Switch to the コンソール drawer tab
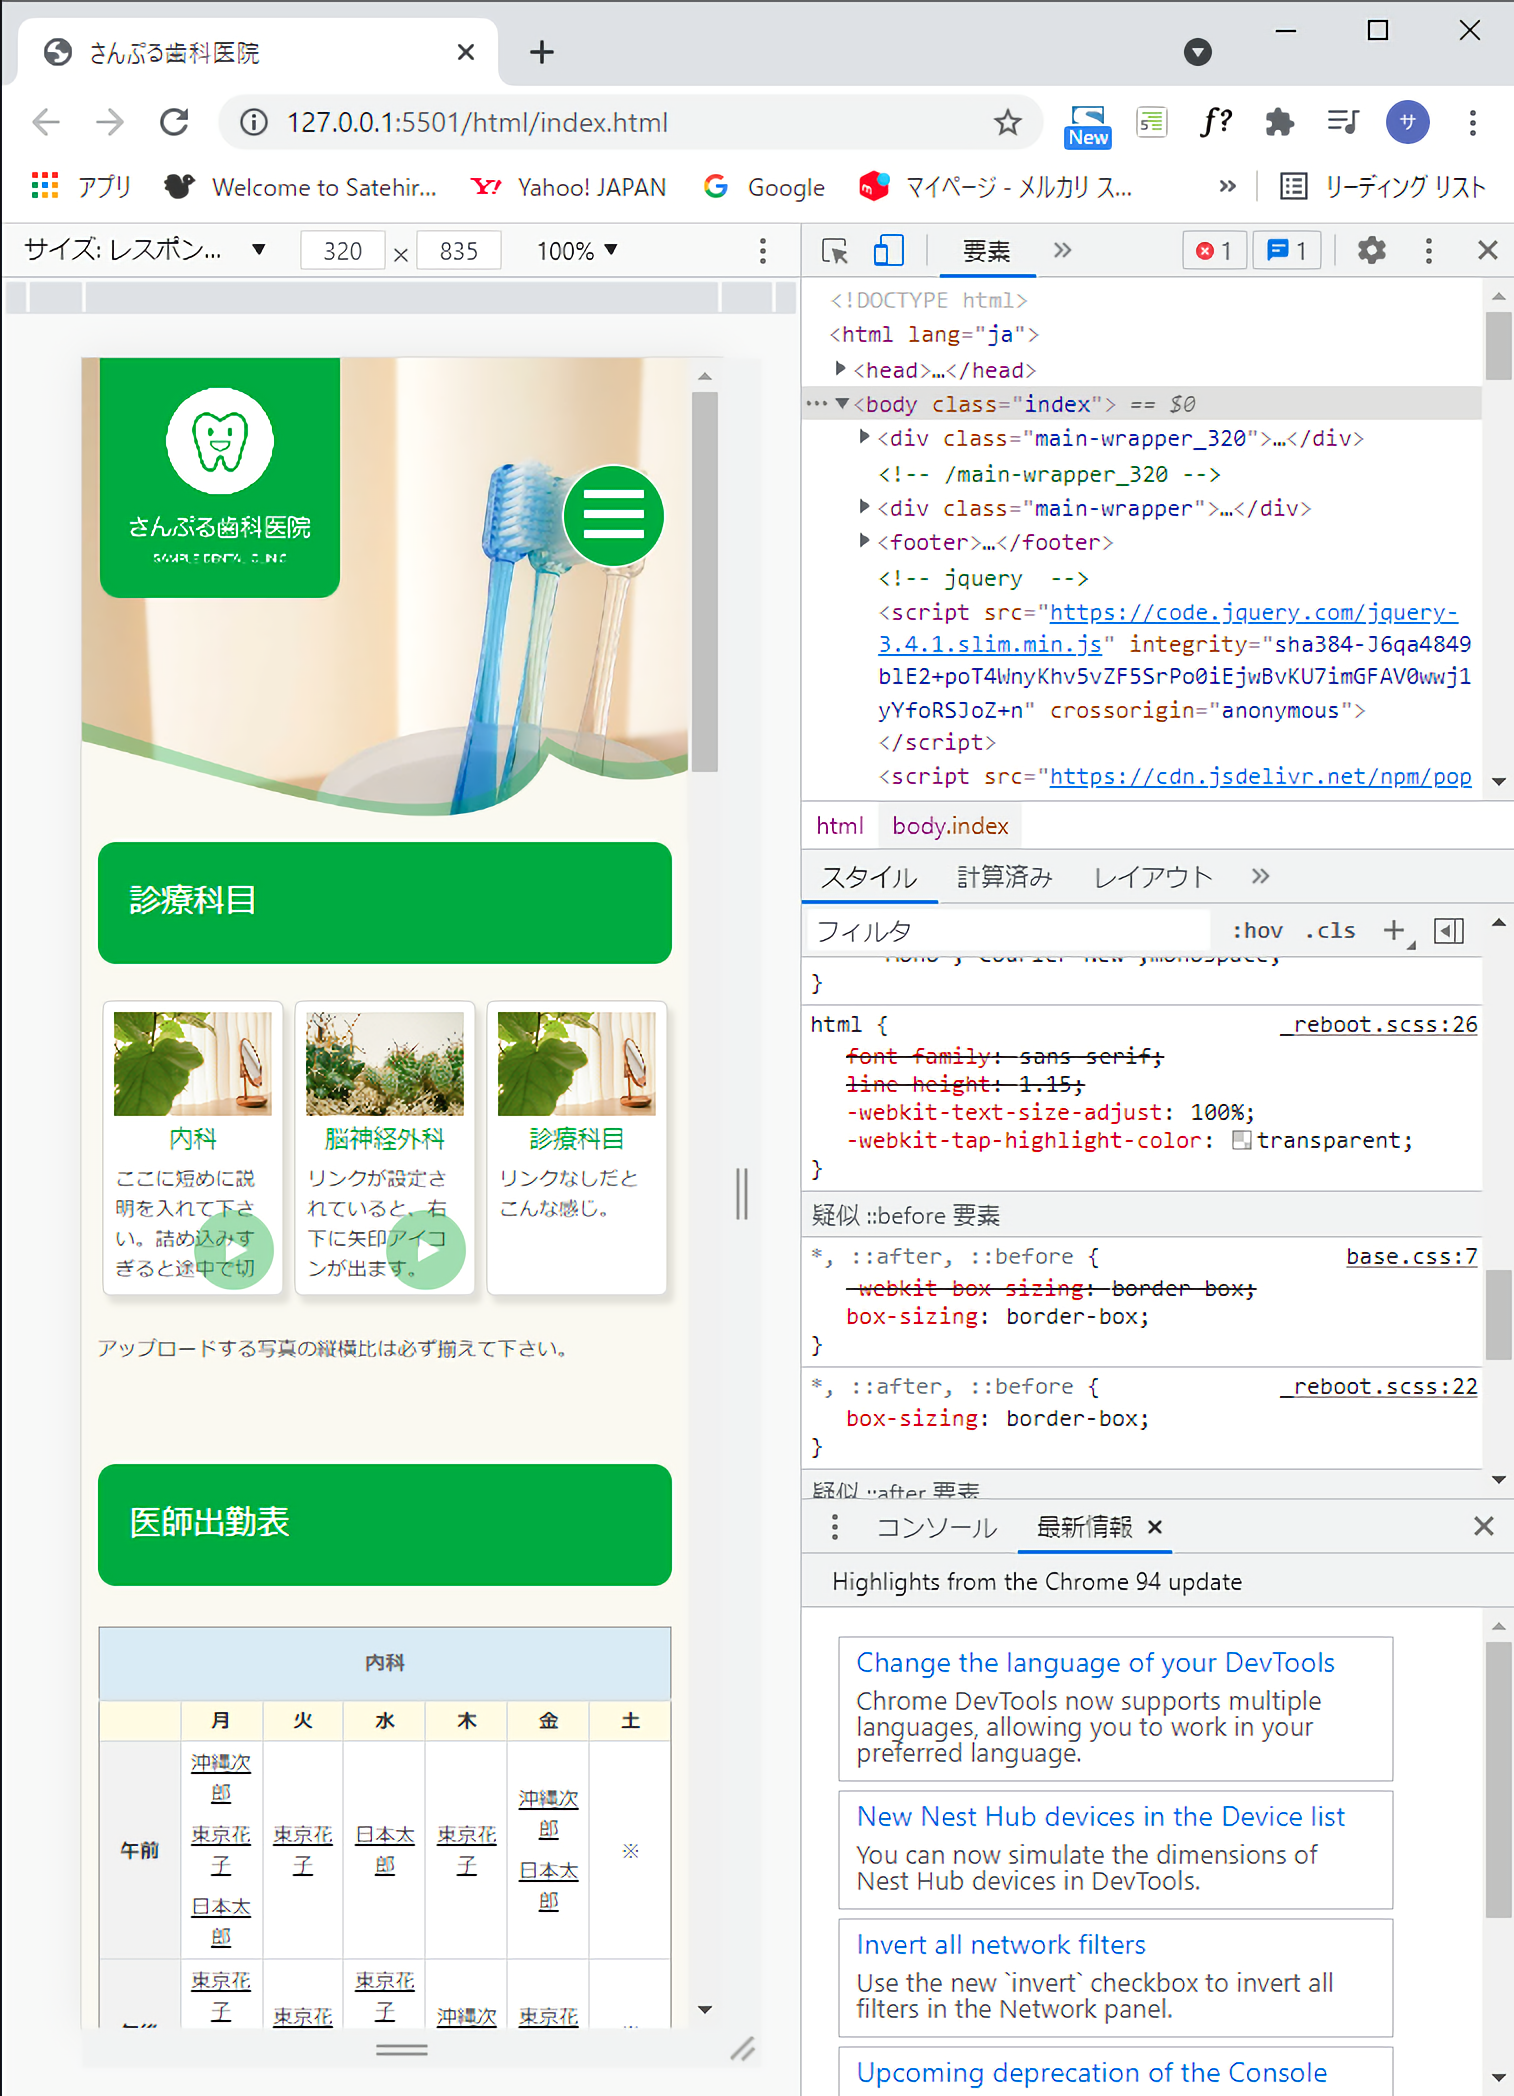Screen dimensions: 1514x2096 coord(936,1527)
